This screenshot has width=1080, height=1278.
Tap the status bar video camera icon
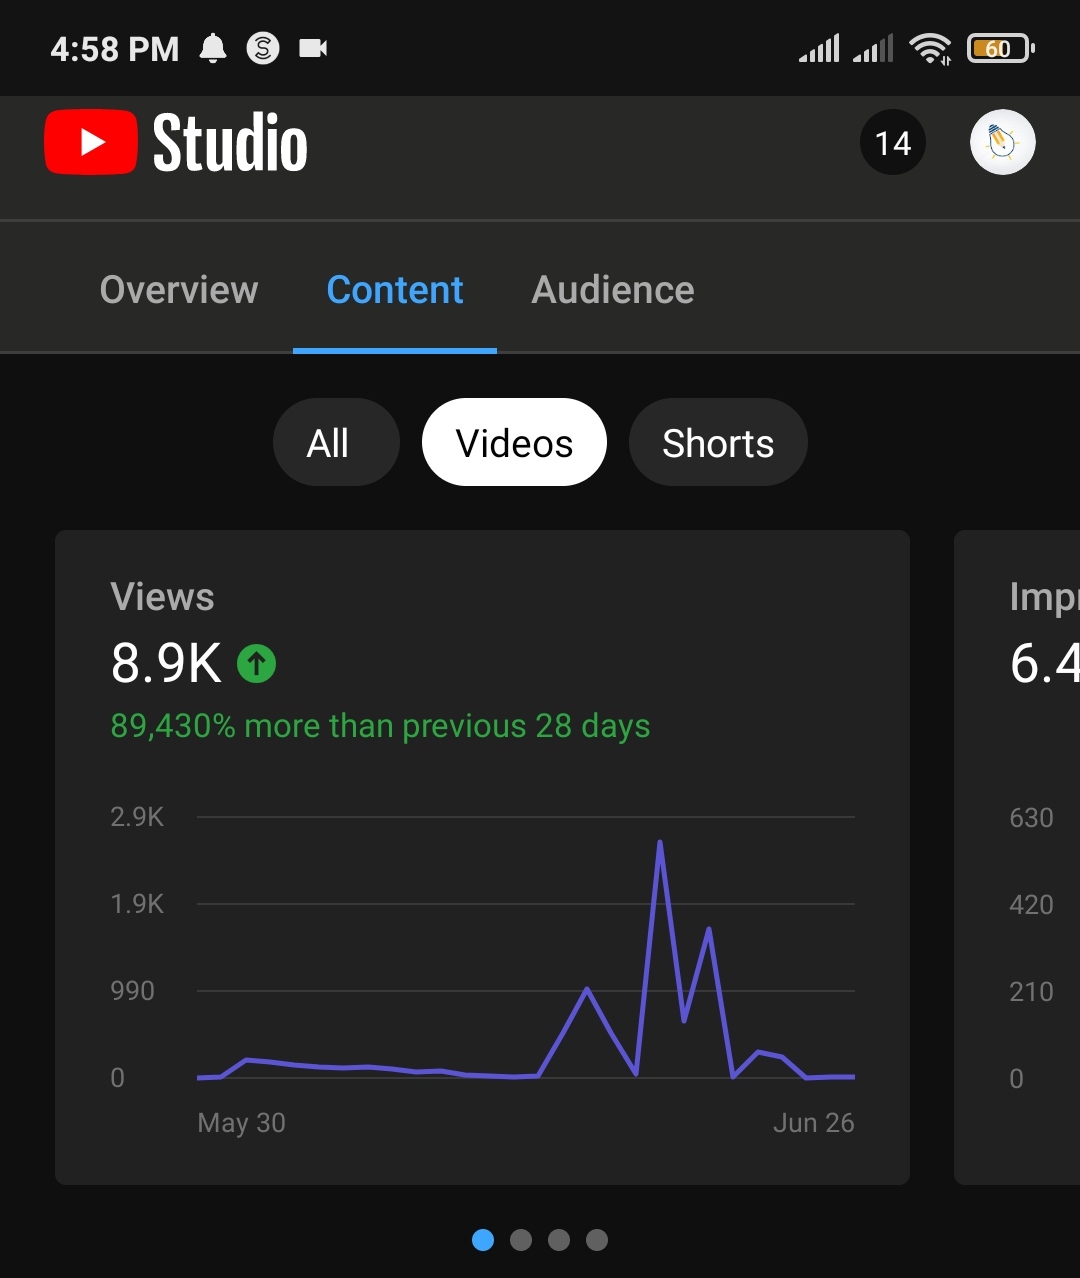313,48
